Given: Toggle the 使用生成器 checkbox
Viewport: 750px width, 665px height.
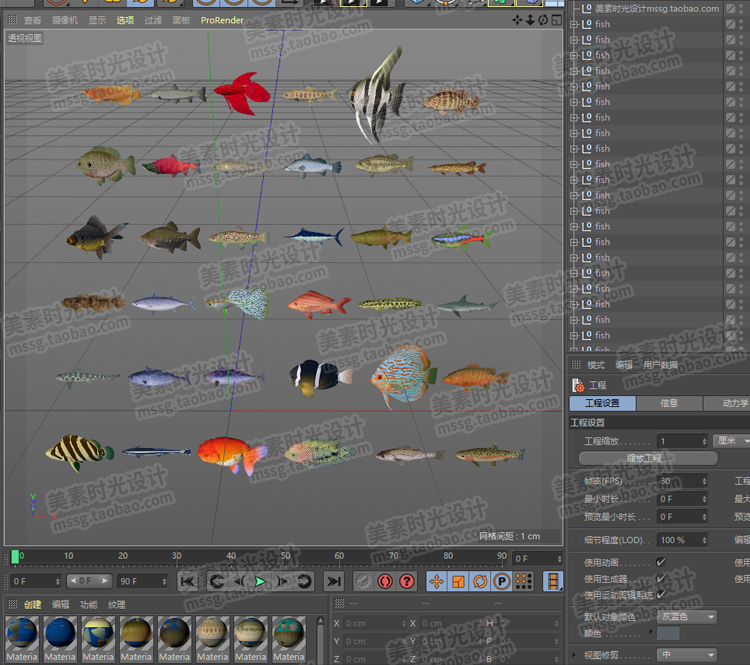Looking at the screenshot, I should [x=661, y=579].
